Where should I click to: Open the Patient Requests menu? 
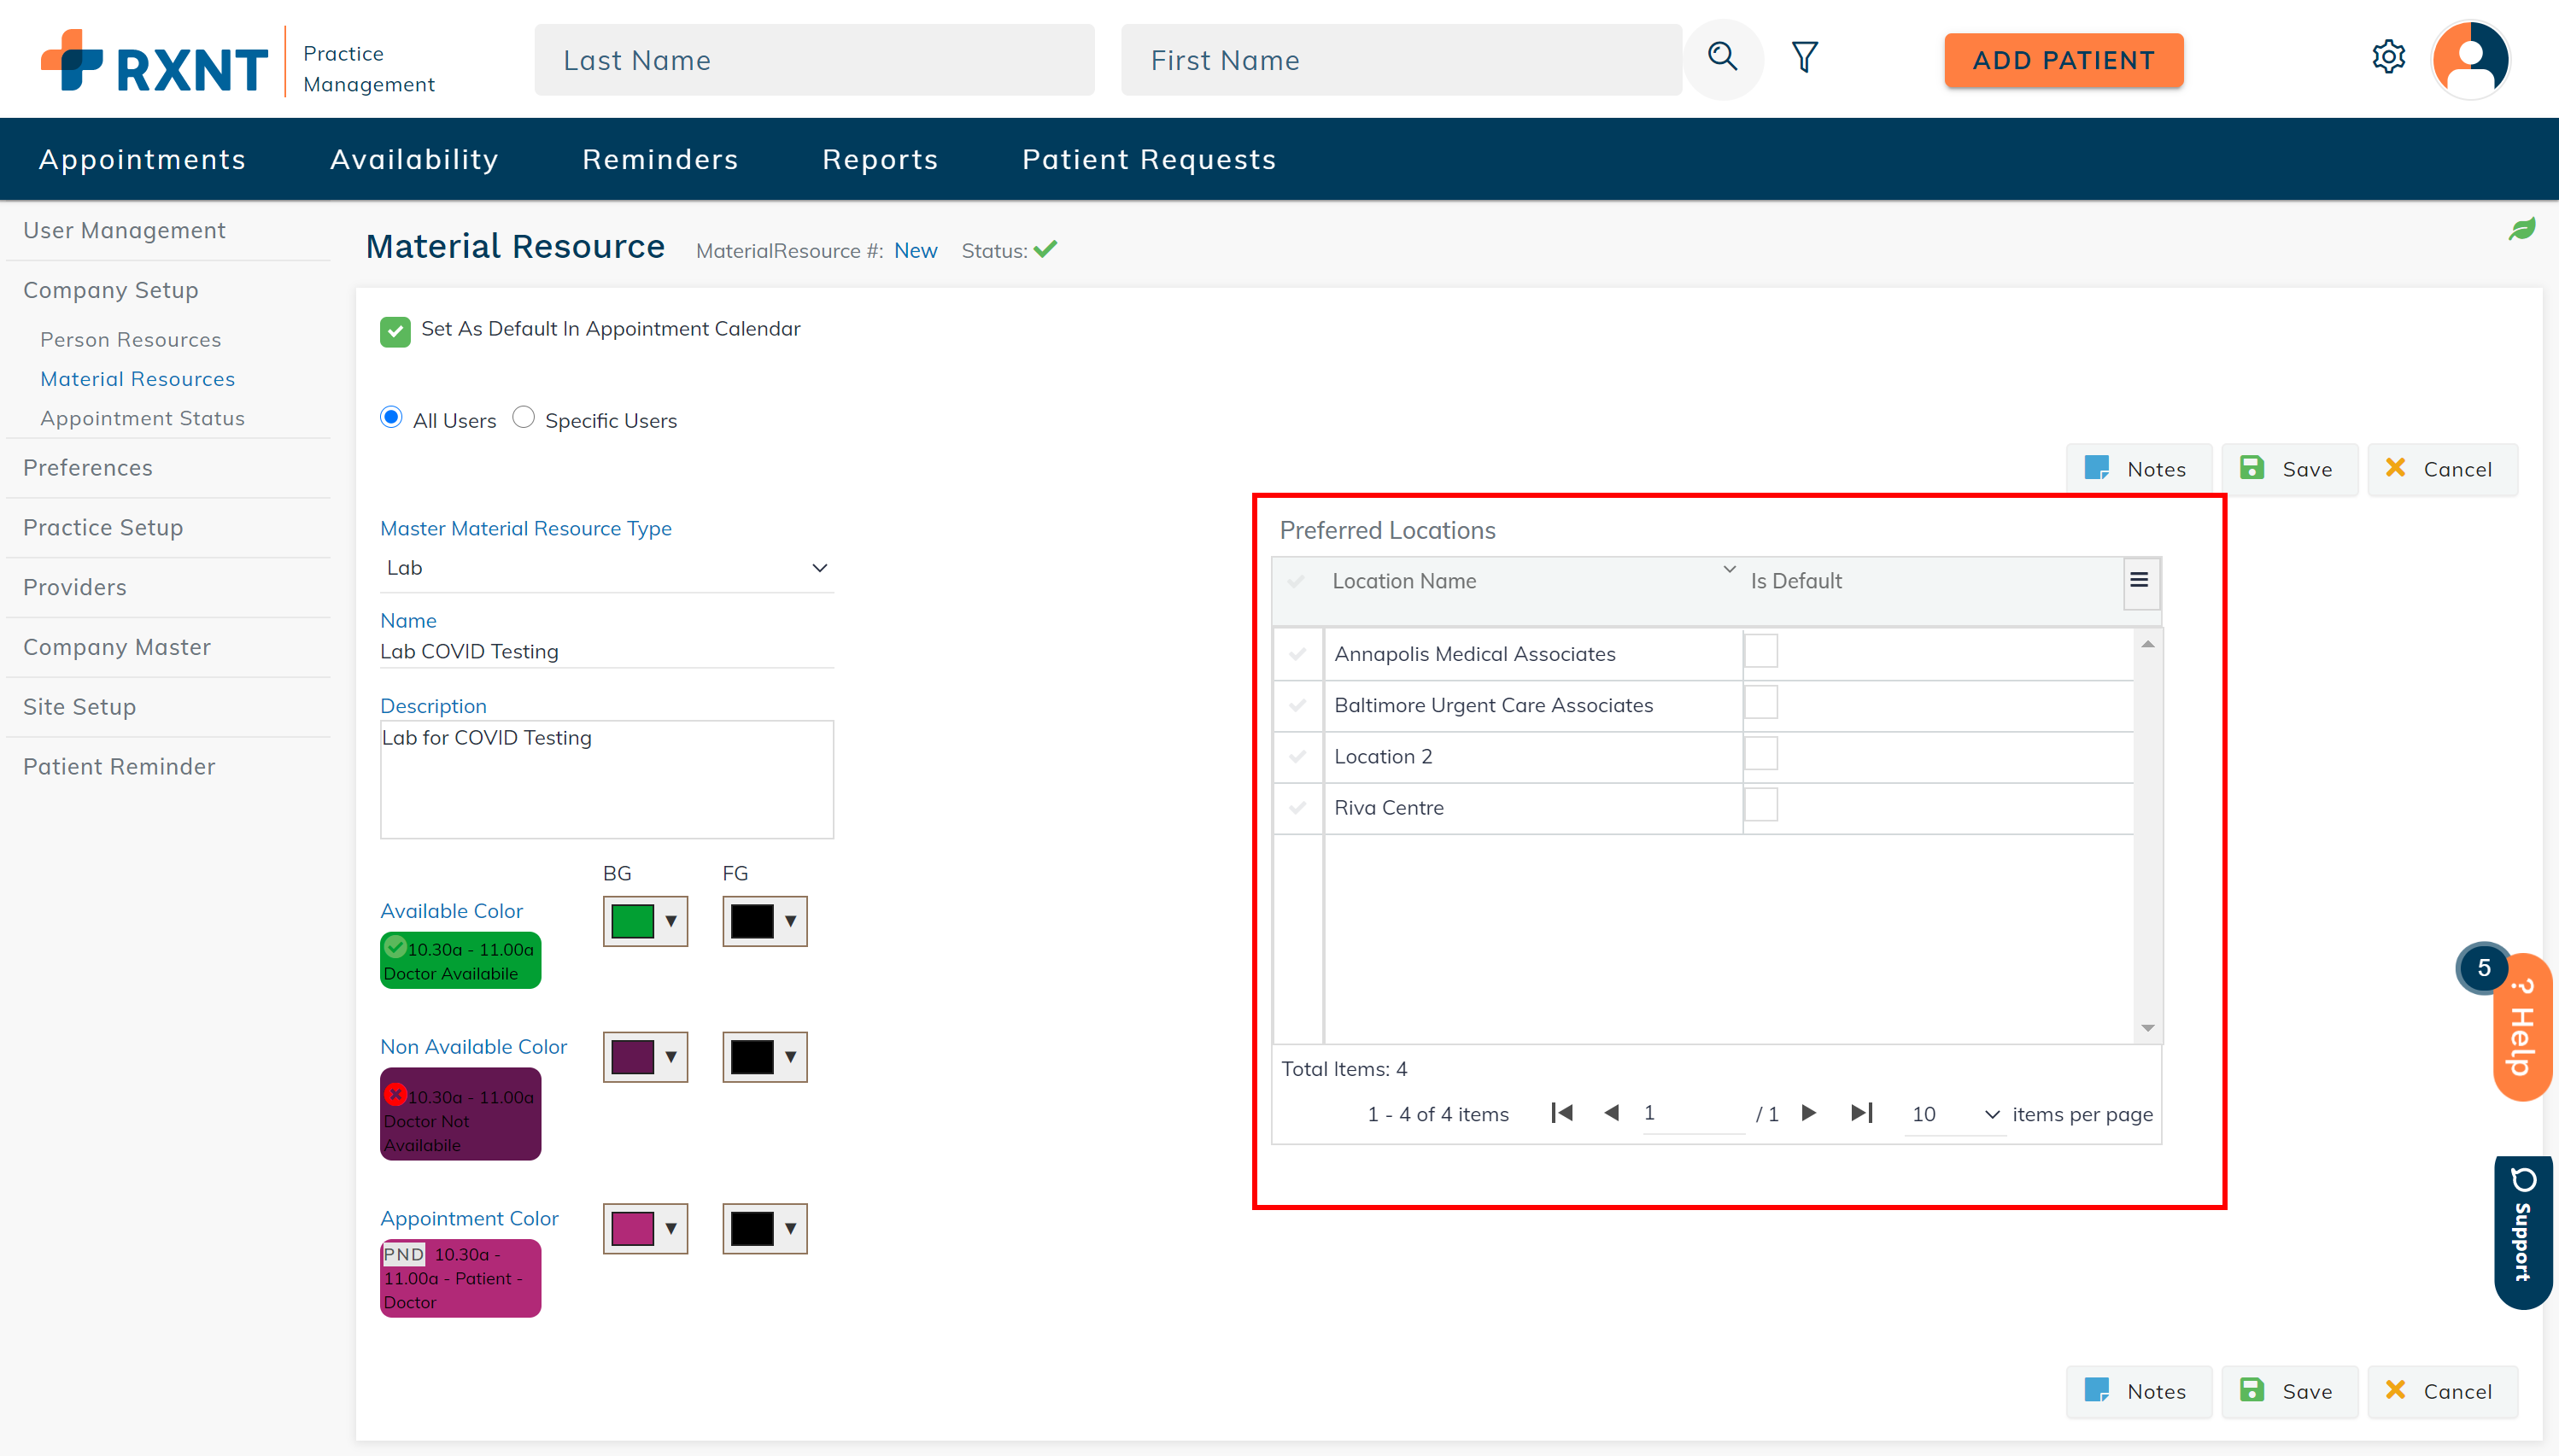pos(1149,159)
